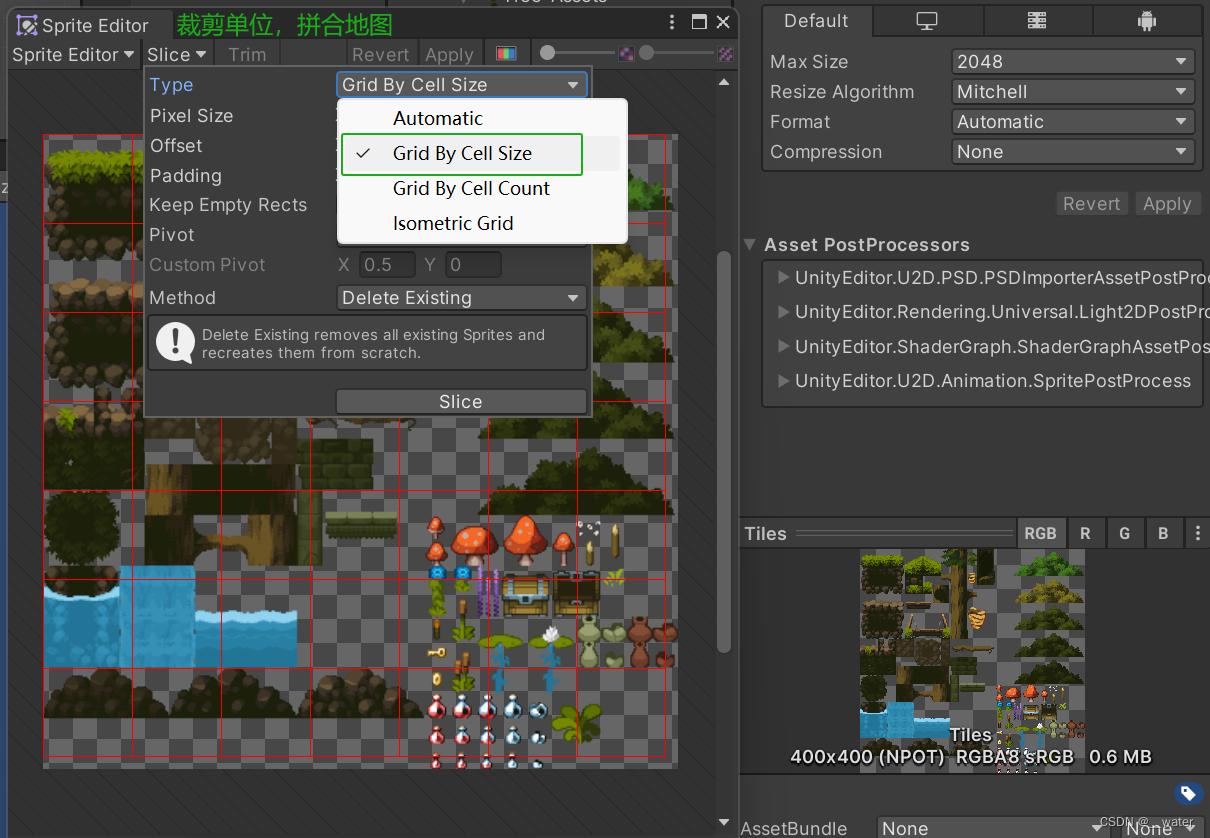Click the Sprite Editor window title icon
This screenshot has width=1210, height=838.
27,25
